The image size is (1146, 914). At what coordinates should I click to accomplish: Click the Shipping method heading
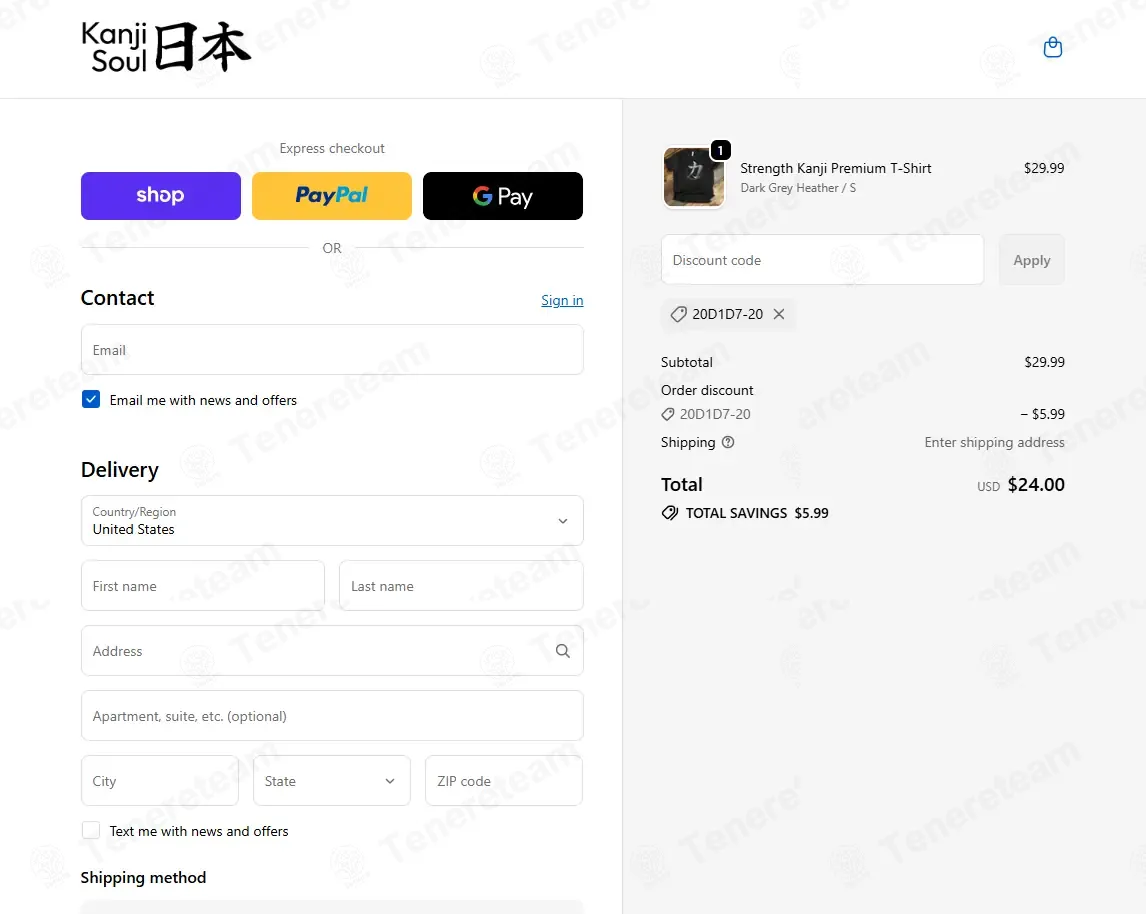(143, 877)
